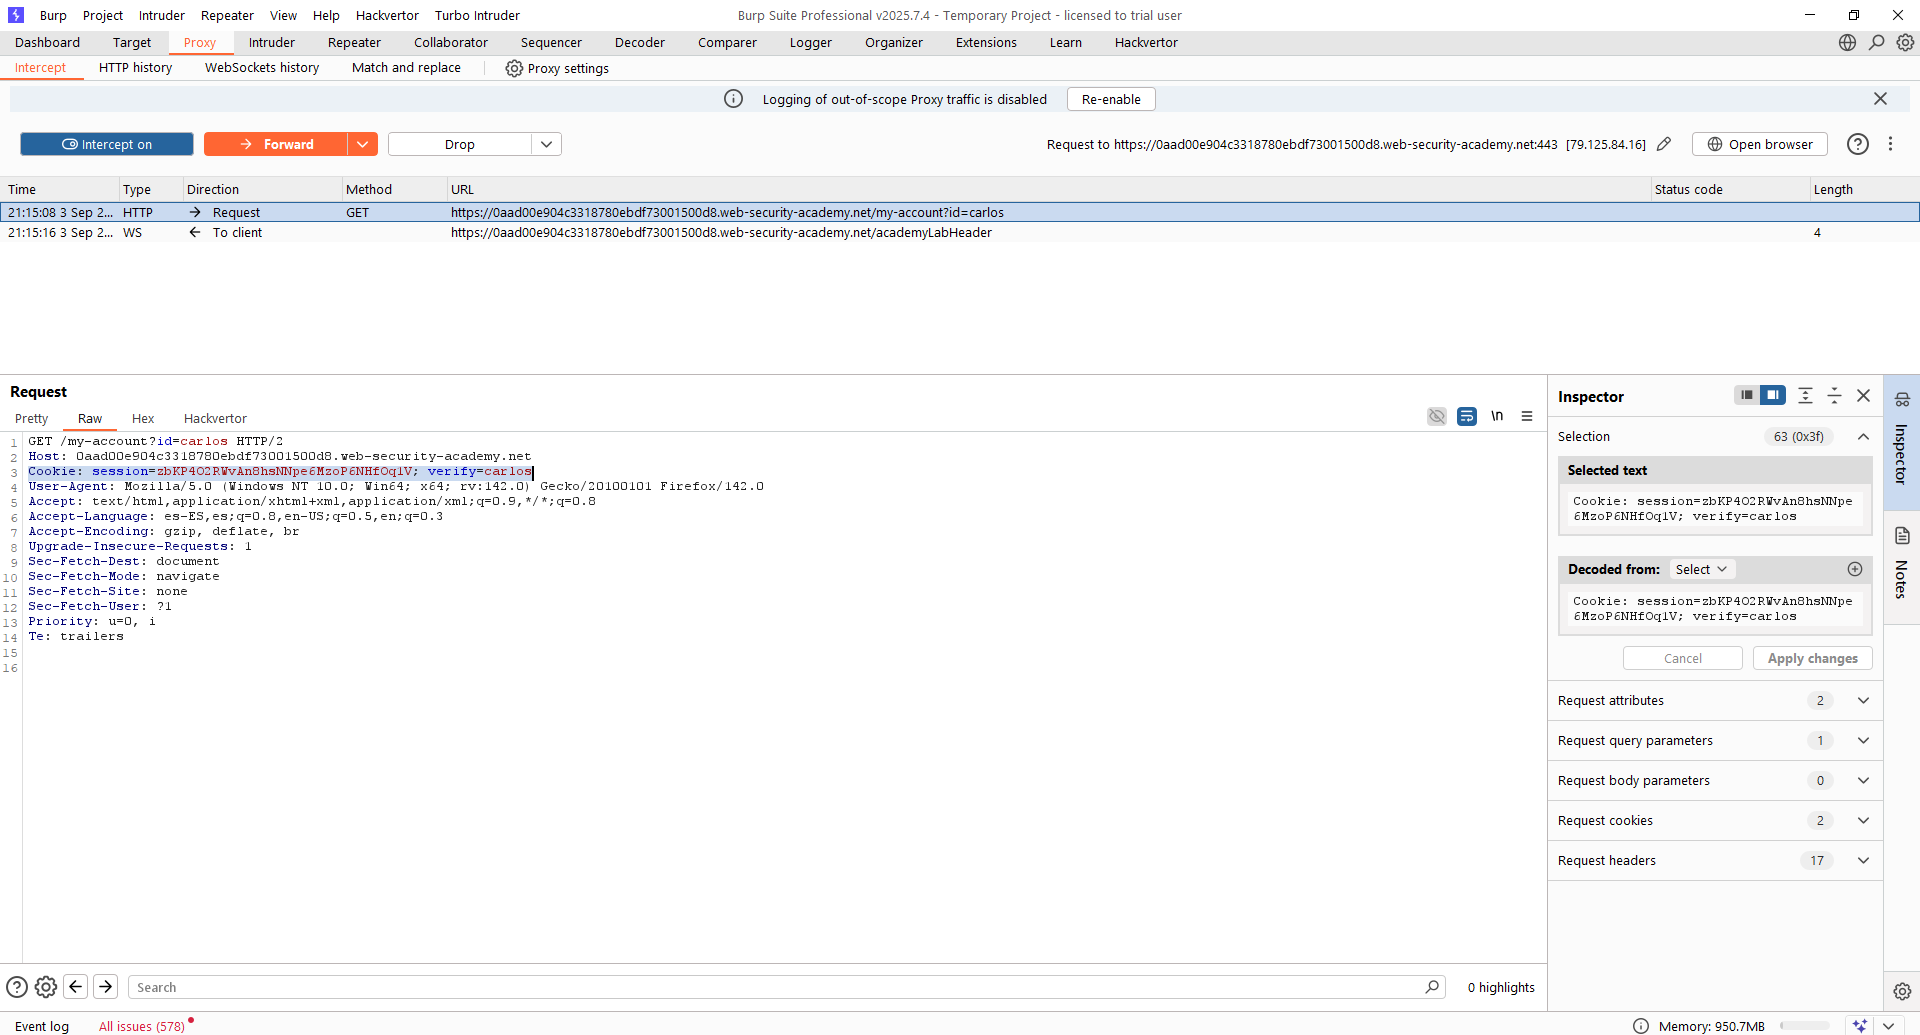Screen dimensions: 1920x1035
Task: Switch Inspector to side-docked layout view
Action: coord(1773,395)
